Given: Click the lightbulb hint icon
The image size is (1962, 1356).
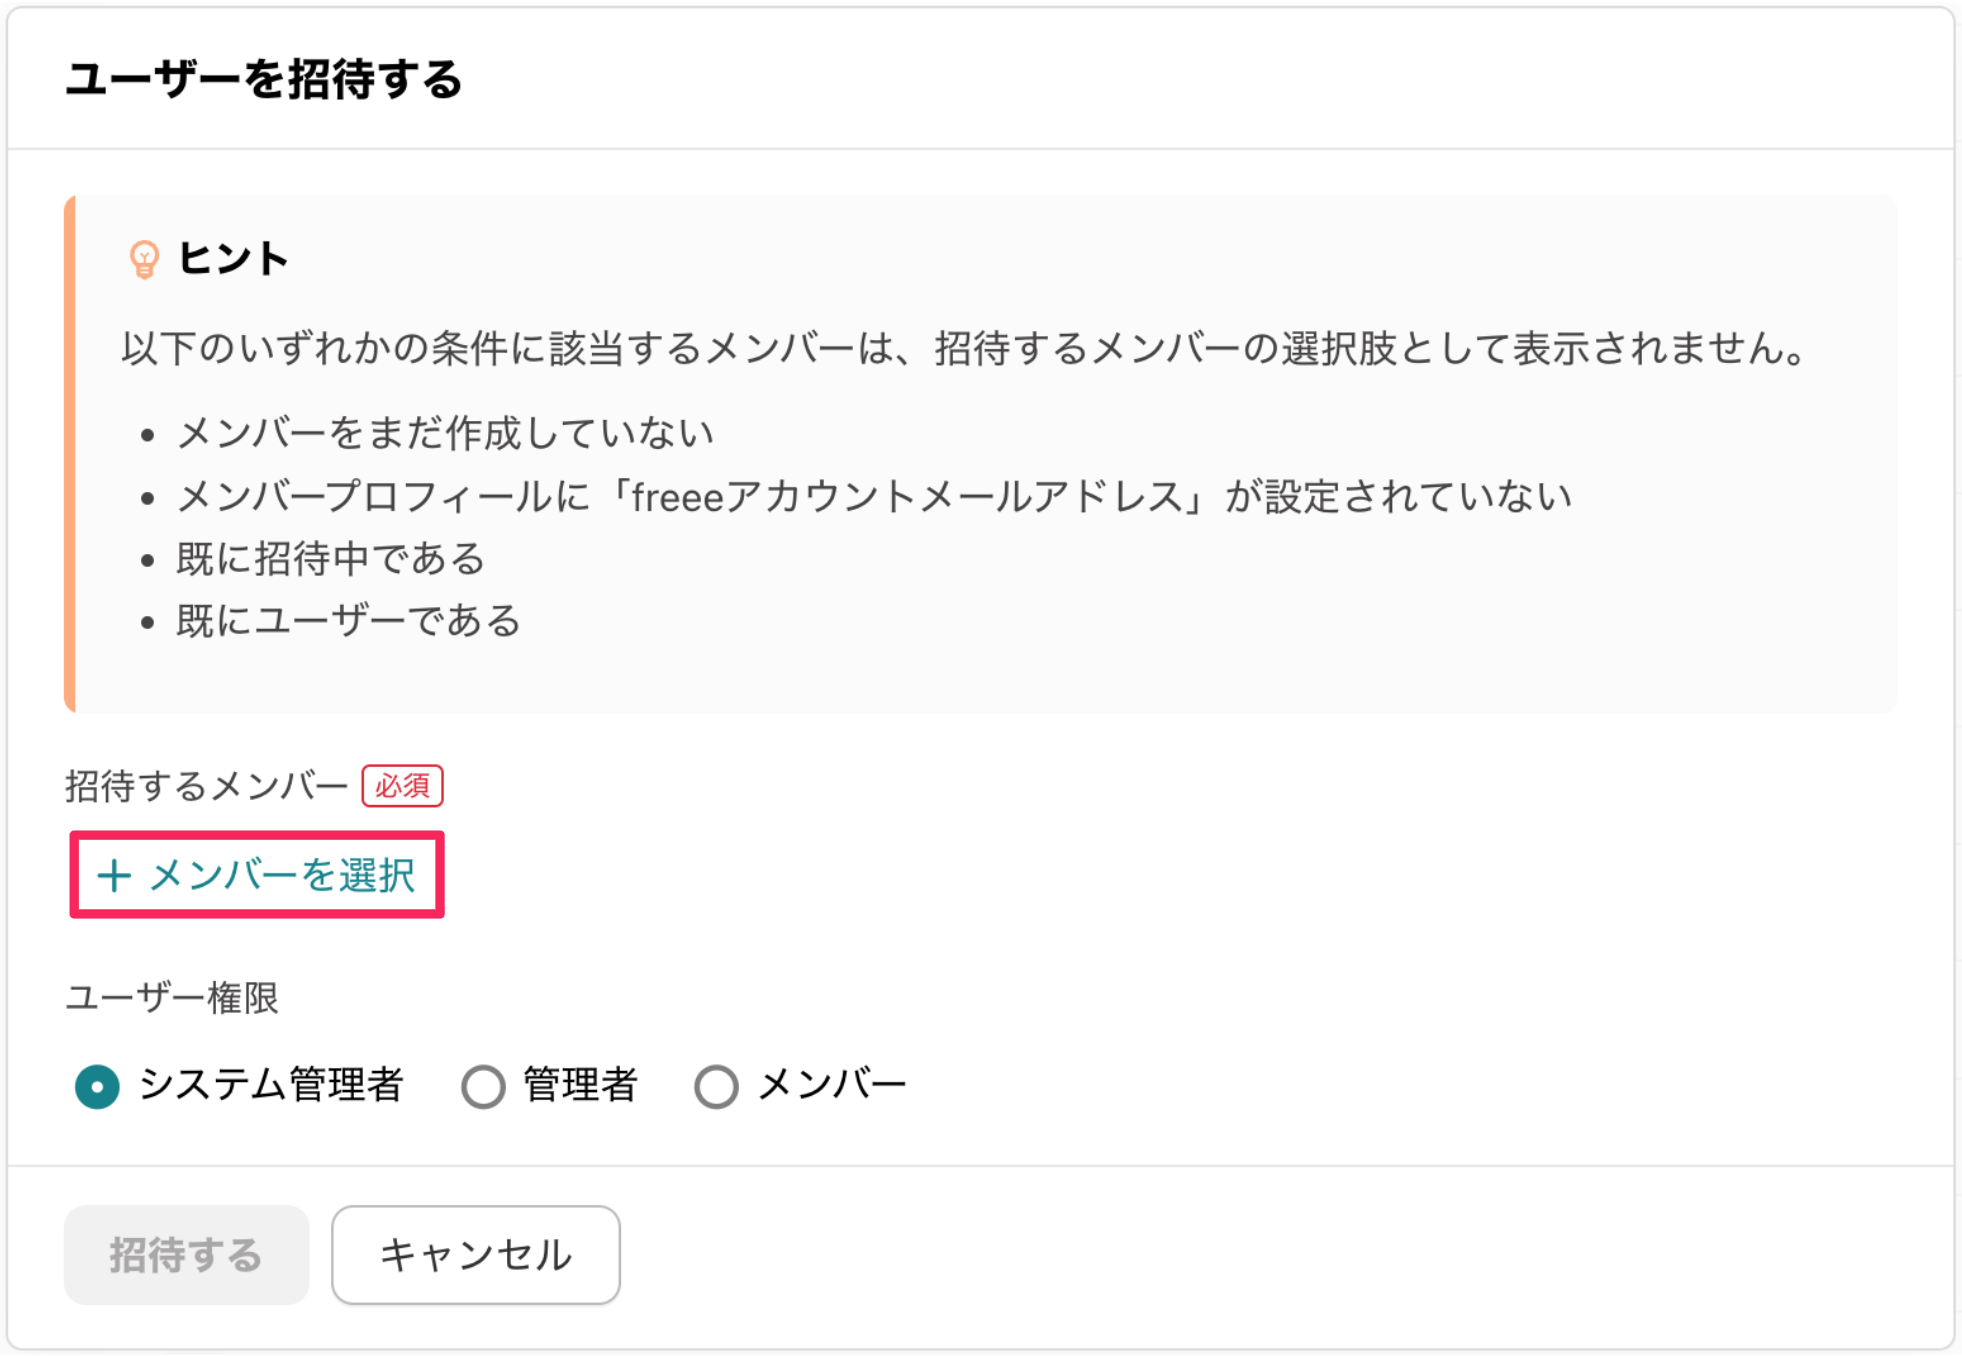Looking at the screenshot, I should 144,259.
